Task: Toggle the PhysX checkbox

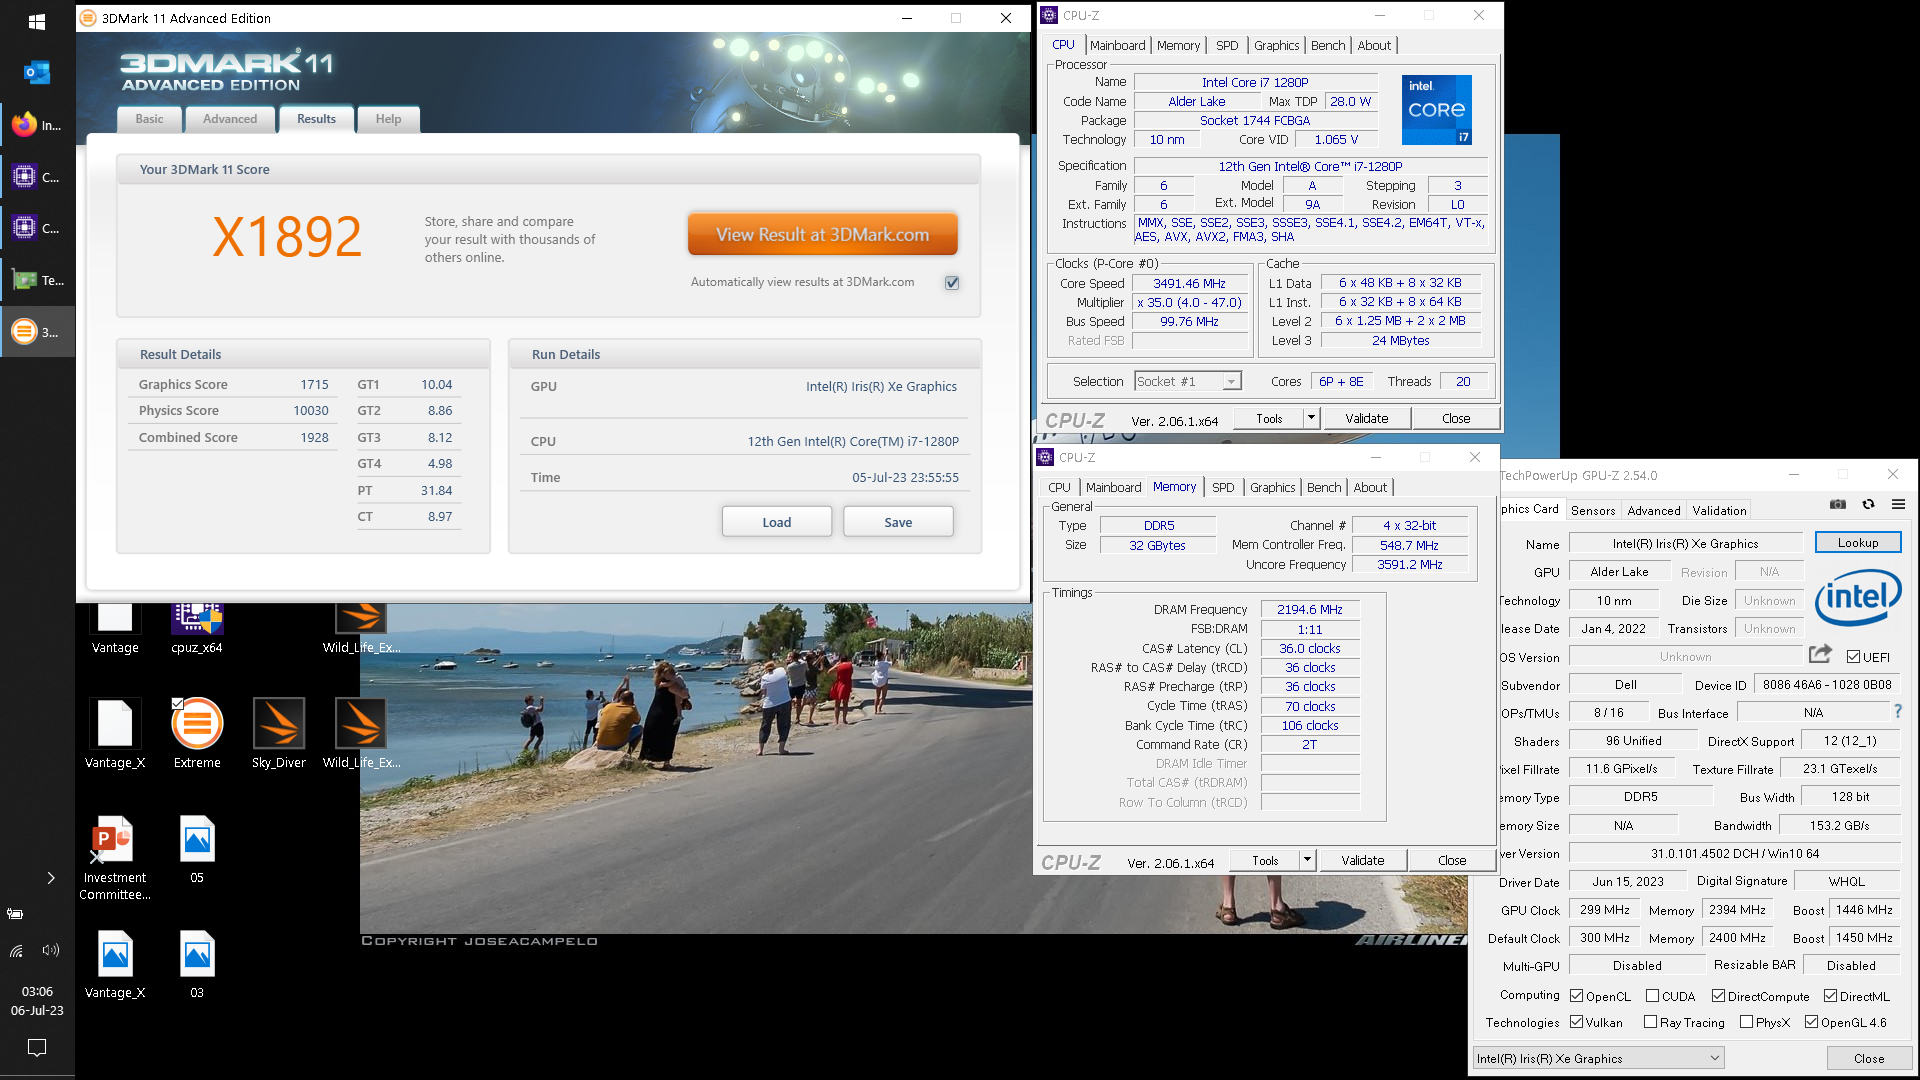Action: coord(1747,1022)
